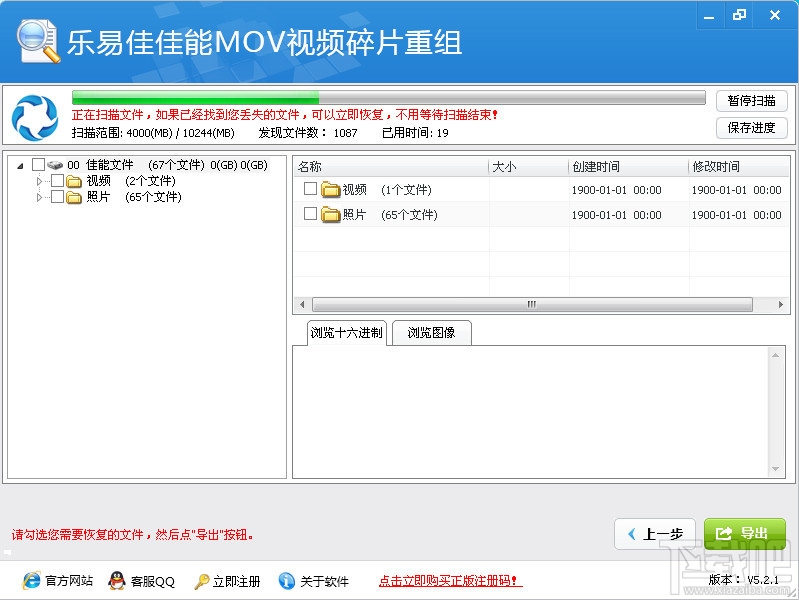Click the 视频 row 创建时间 1900-01-01 cell
The width and height of the screenshot is (799, 600).
617,190
